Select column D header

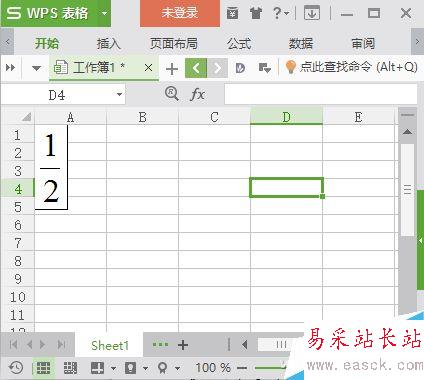point(286,117)
